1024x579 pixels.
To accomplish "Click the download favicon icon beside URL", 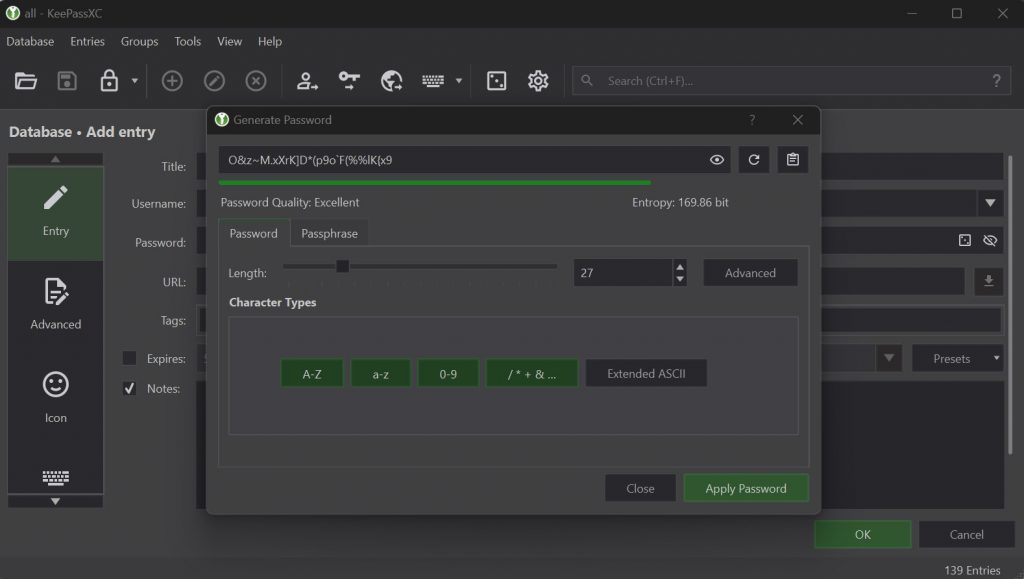I will click(x=989, y=281).
